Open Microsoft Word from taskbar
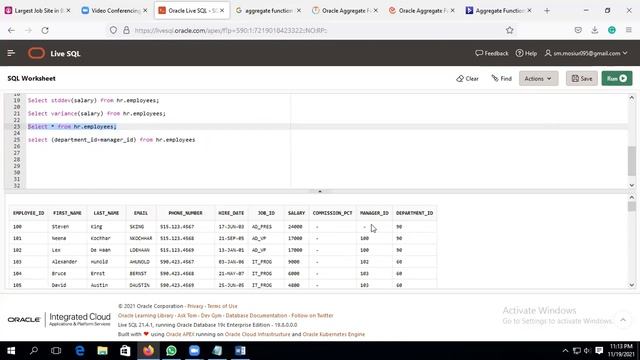The height and width of the screenshot is (360, 640). 240,351
